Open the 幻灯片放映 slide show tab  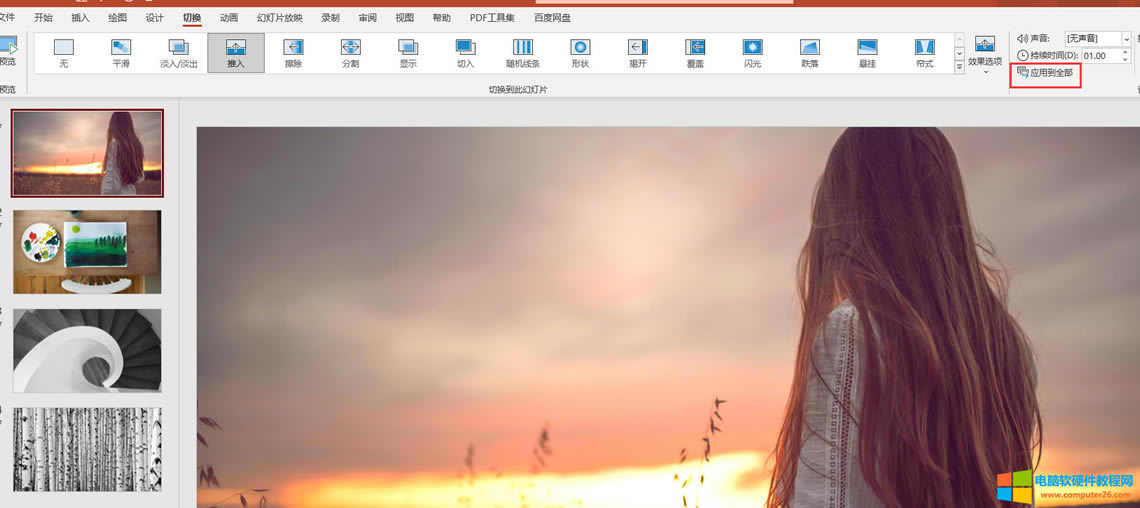pyautogui.click(x=279, y=18)
